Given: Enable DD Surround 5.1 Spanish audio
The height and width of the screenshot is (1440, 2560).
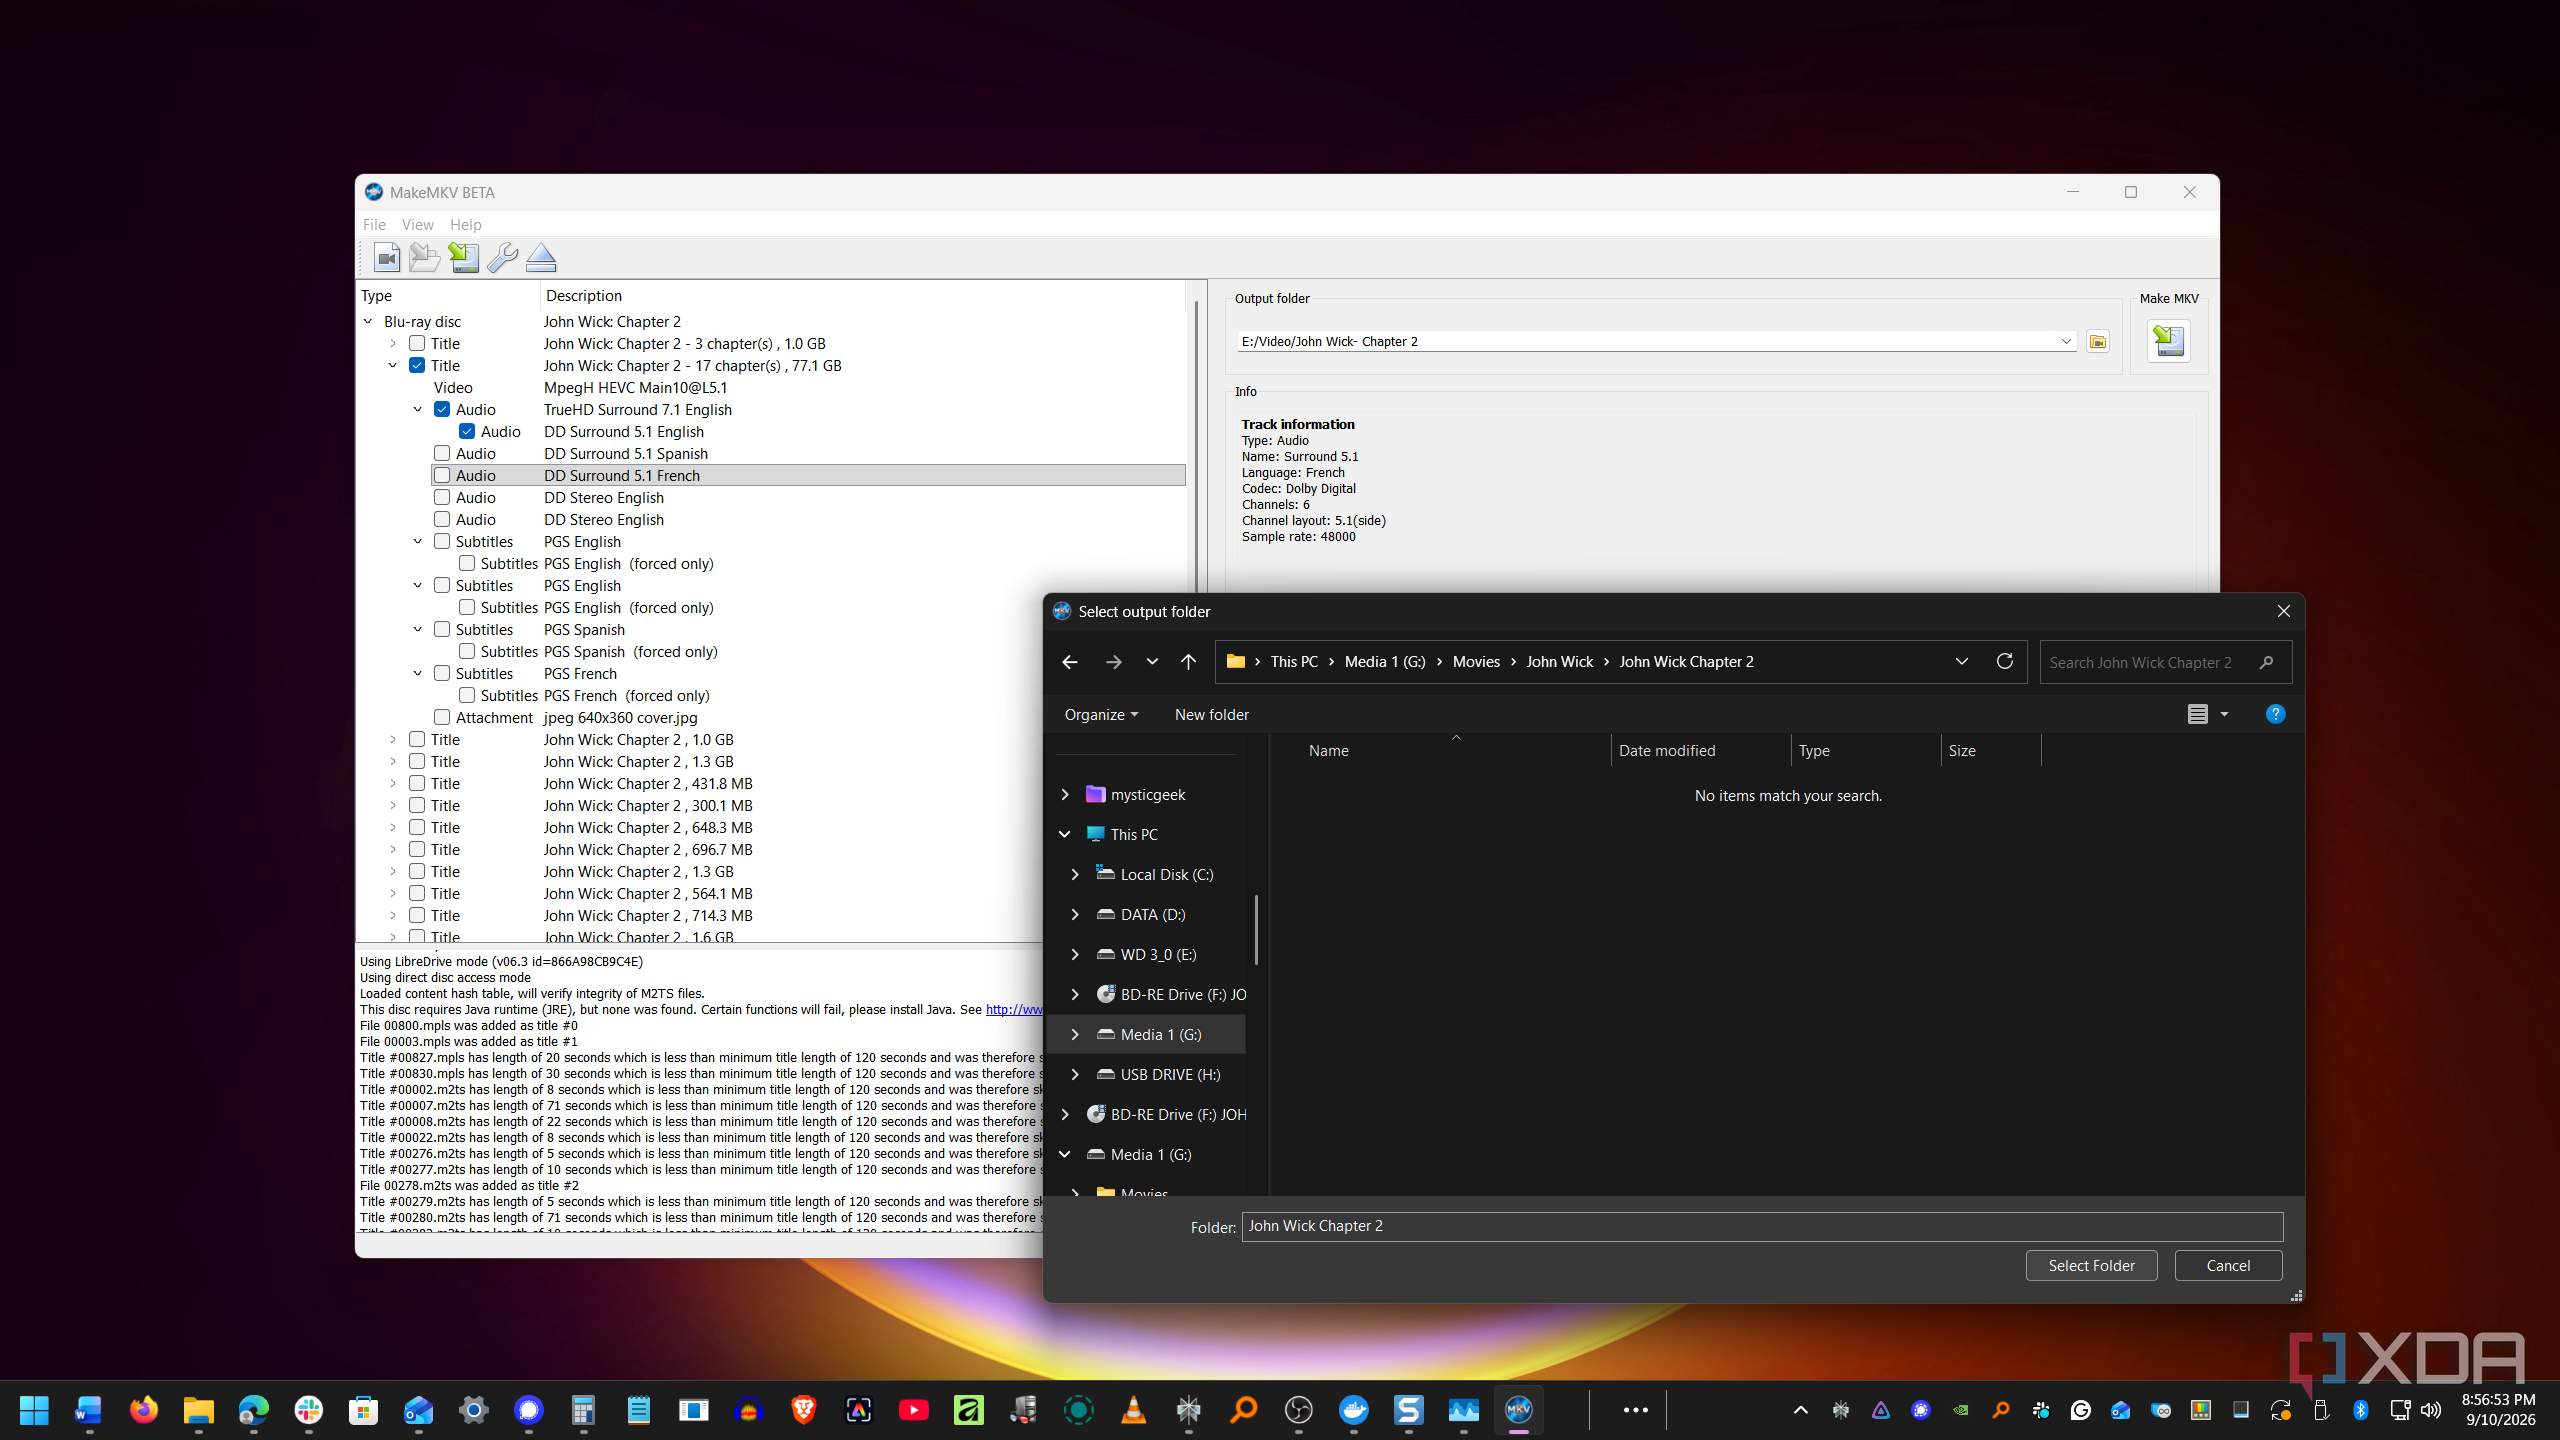Looking at the screenshot, I should (442, 454).
